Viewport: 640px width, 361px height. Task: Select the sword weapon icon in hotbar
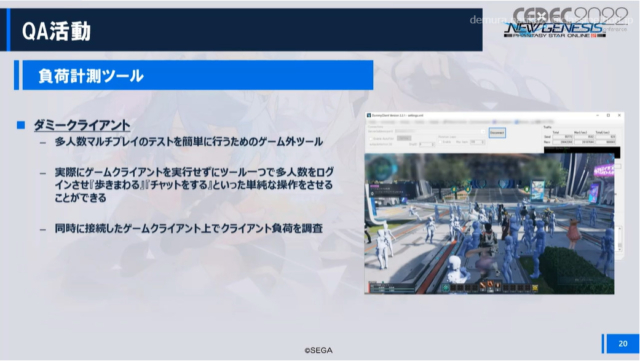click(483, 285)
